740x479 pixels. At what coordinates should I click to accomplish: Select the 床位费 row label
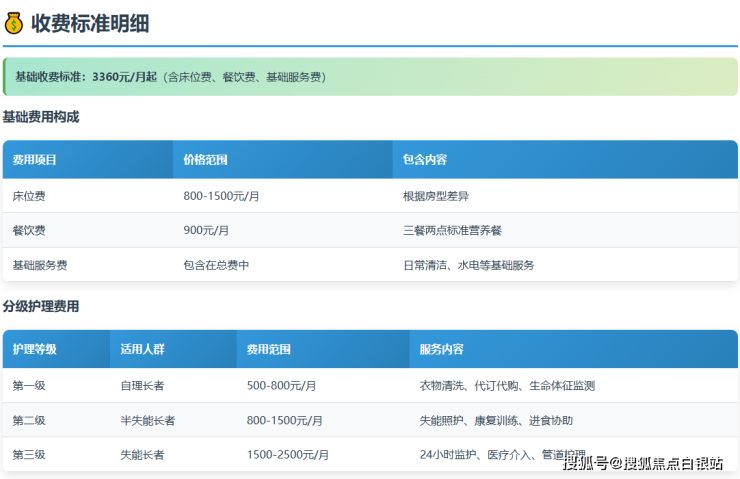tap(29, 196)
